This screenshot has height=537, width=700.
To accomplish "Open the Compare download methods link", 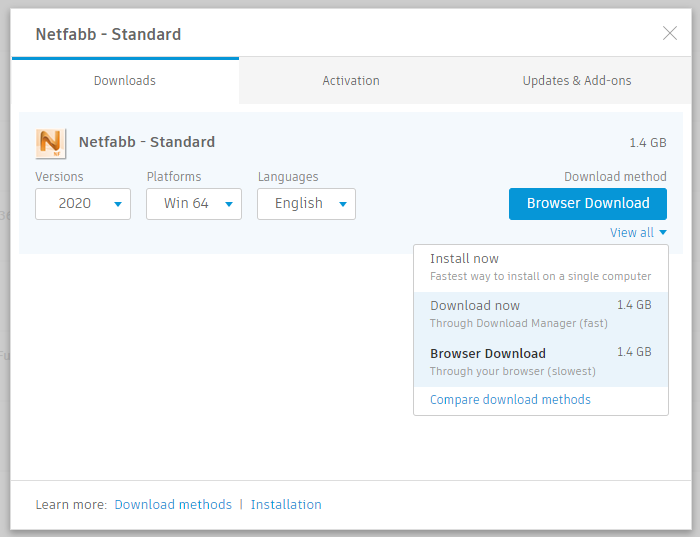I will pos(510,400).
